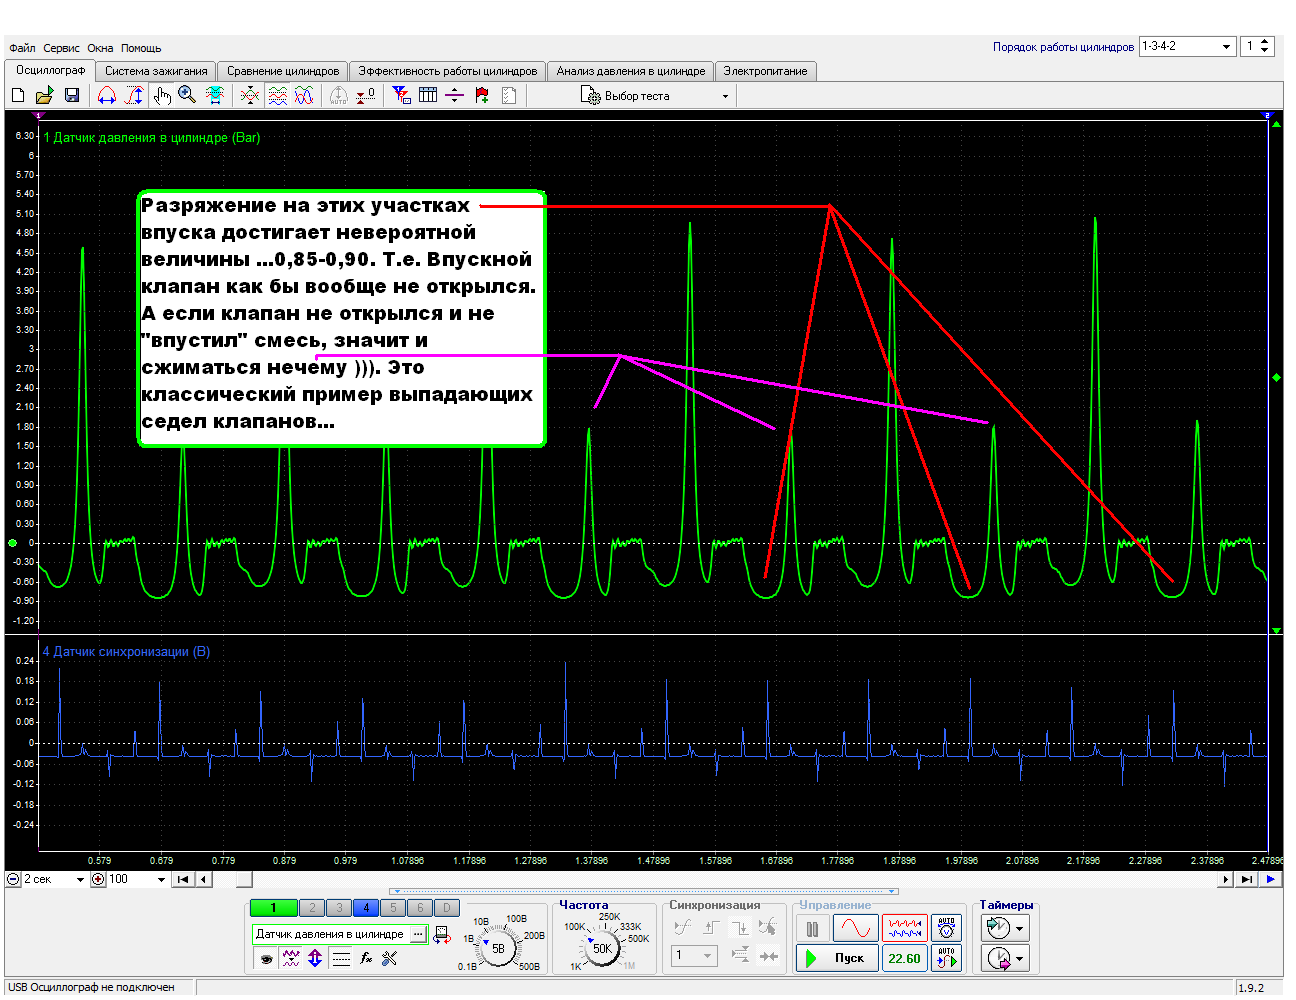The height and width of the screenshot is (1000, 1296).
Task: Open the Файл menu
Action: pyautogui.click(x=22, y=48)
